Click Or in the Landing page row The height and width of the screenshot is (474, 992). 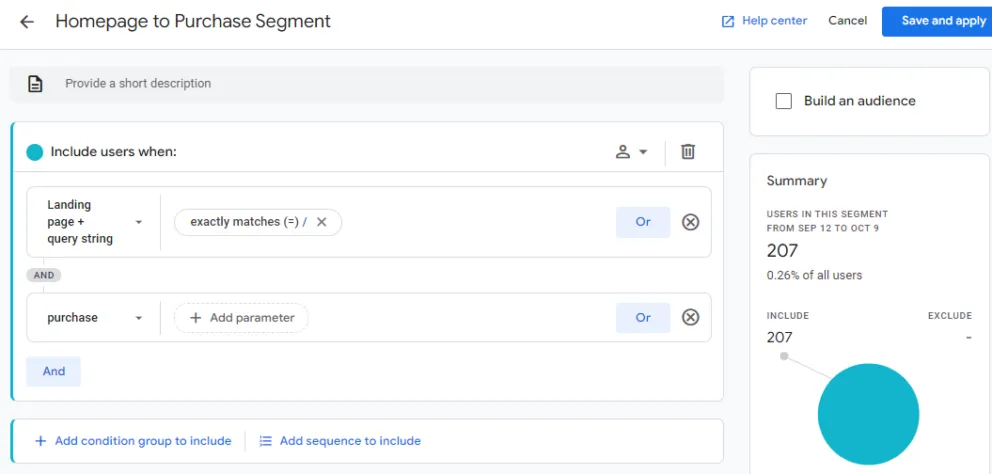(643, 222)
